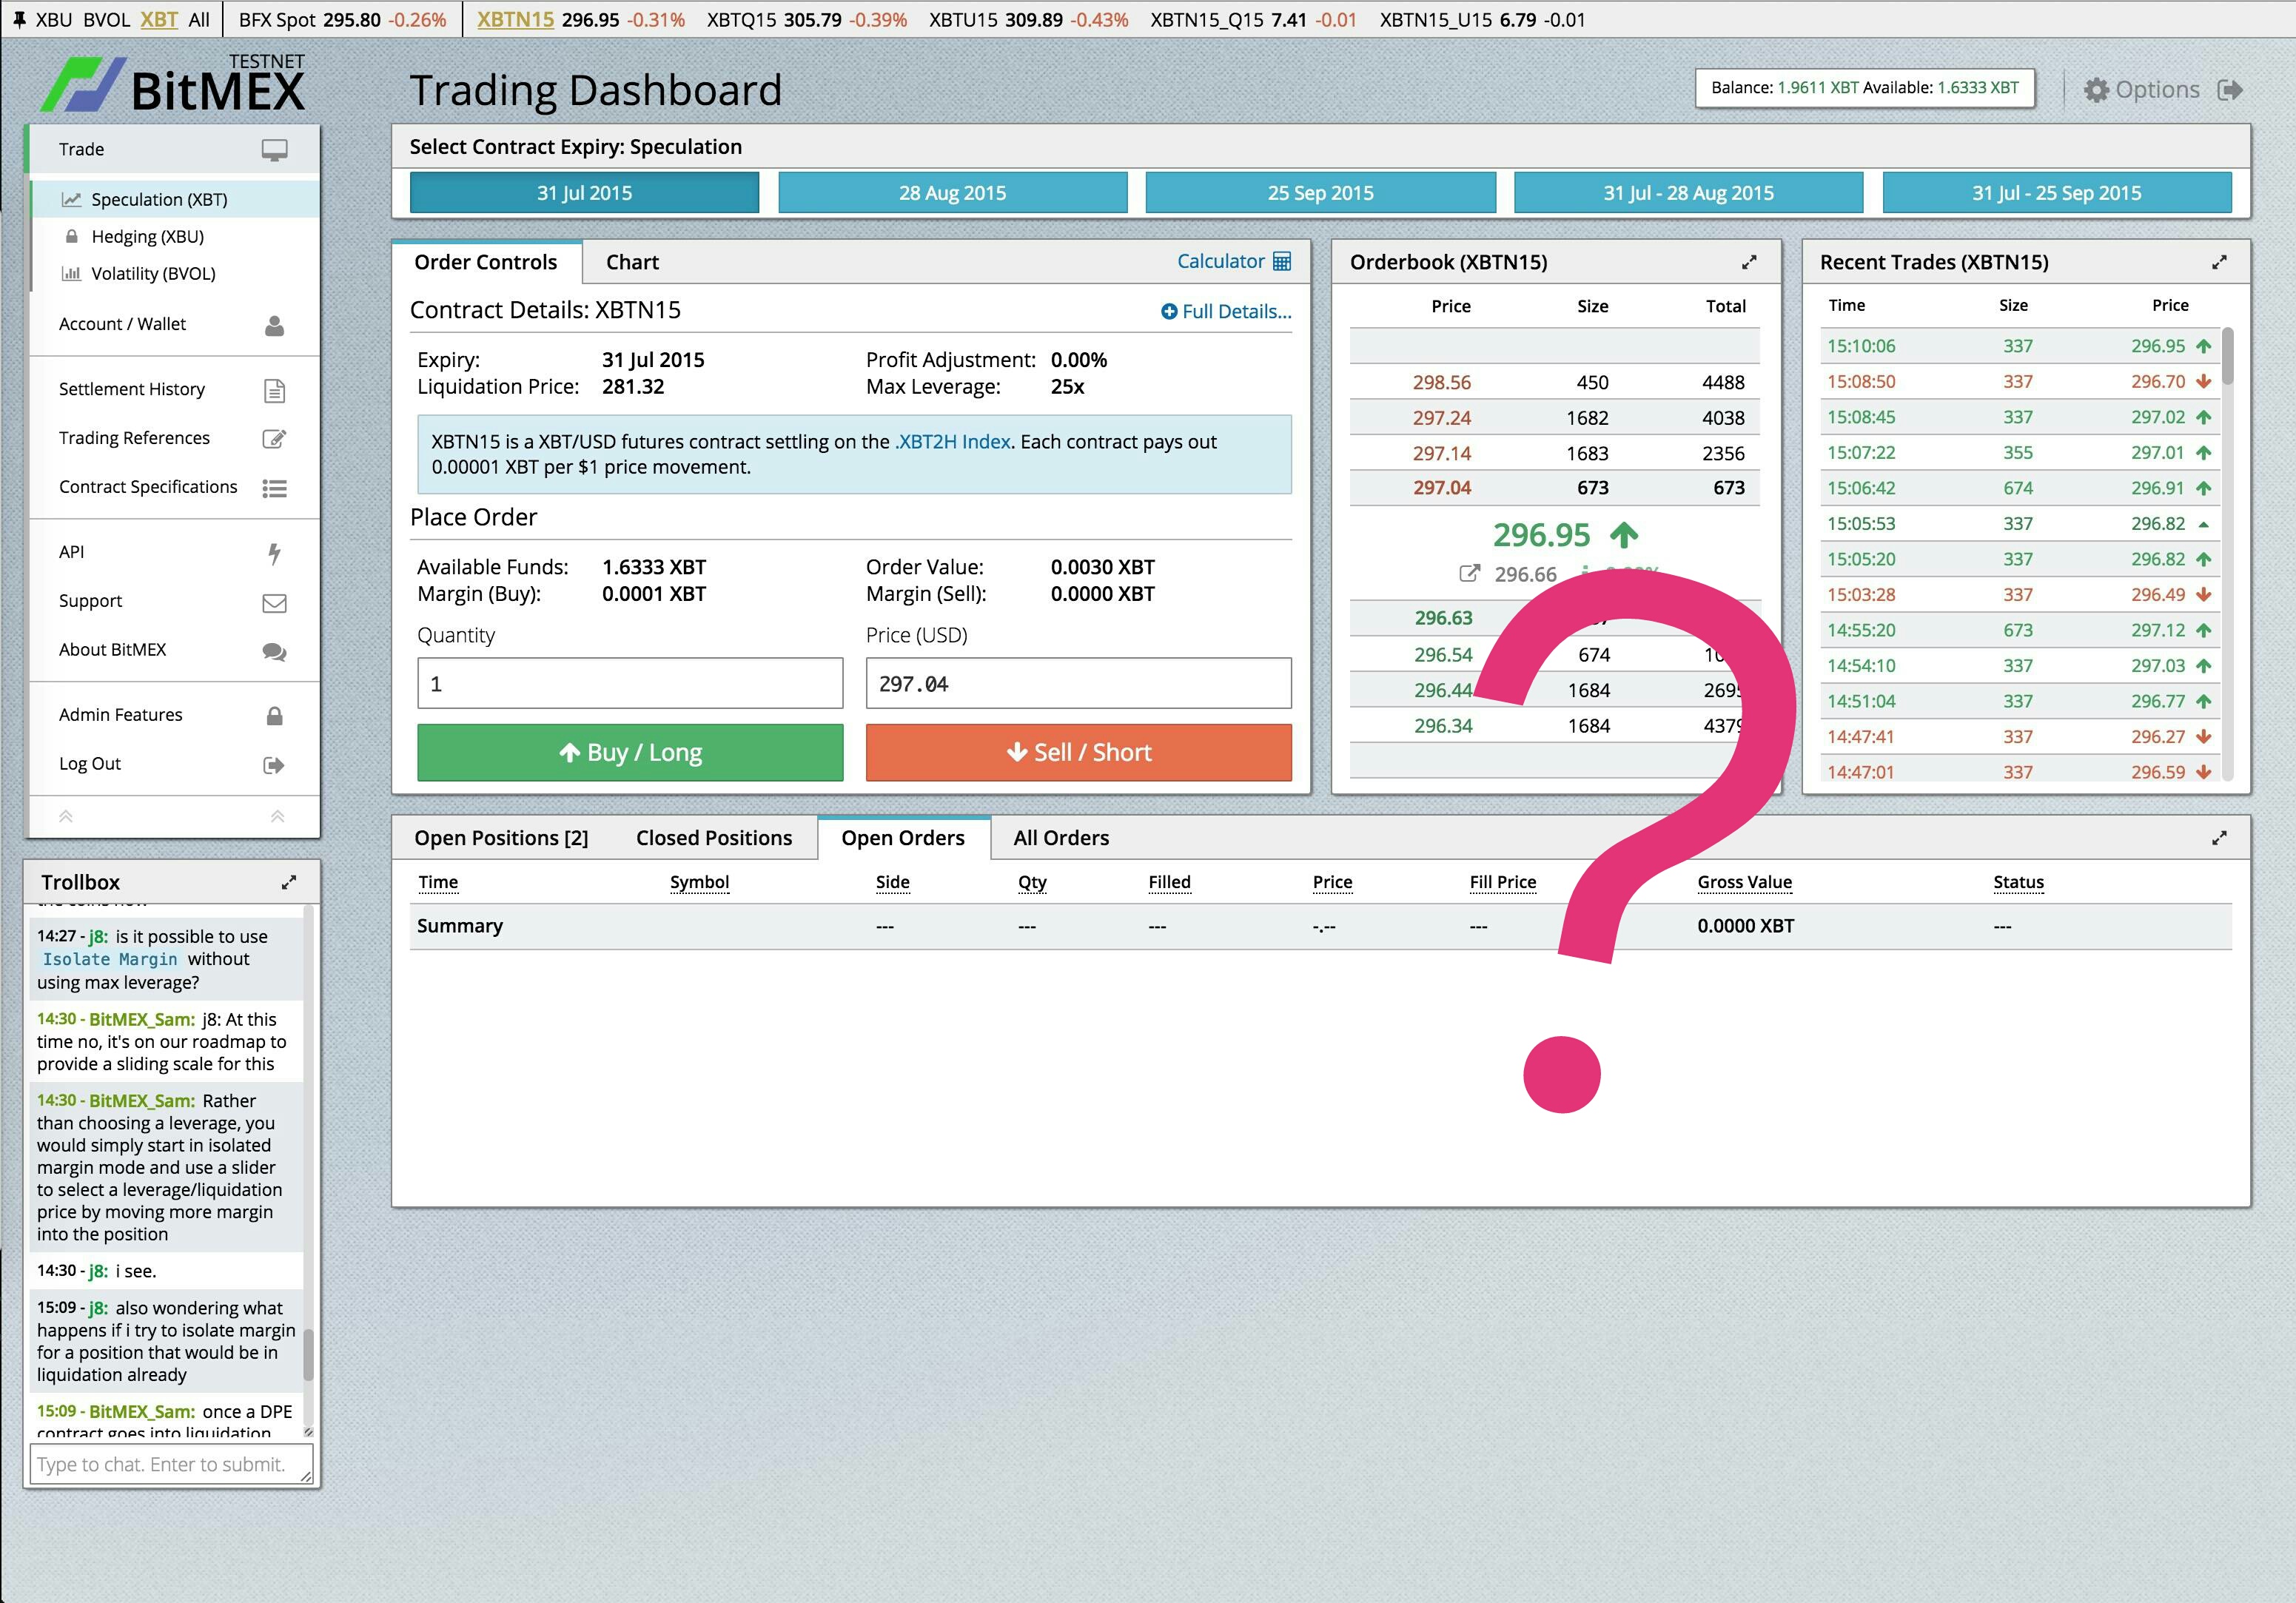Click the Options gear icon
The width and height of the screenshot is (2296, 1603).
pyautogui.click(x=2096, y=90)
